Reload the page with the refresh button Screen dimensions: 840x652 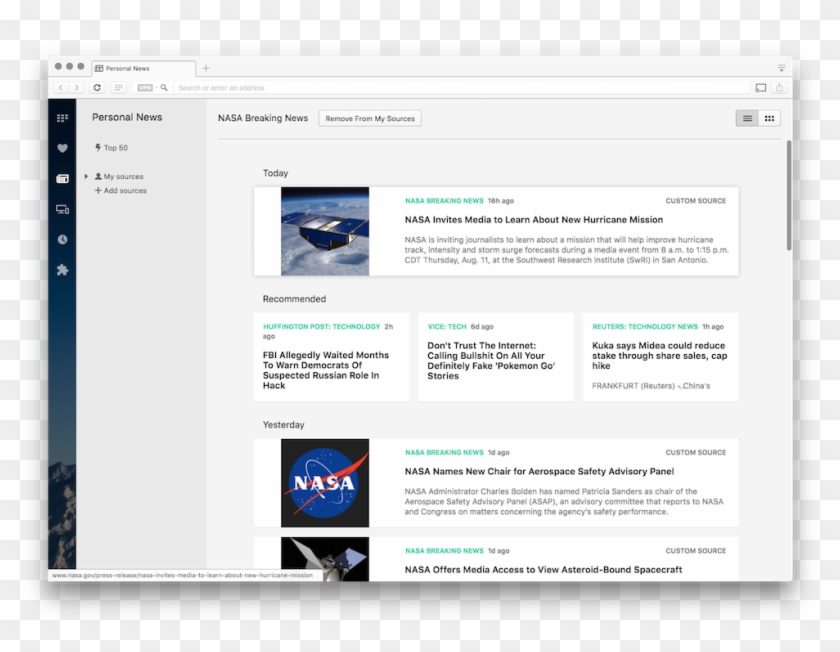click(97, 88)
